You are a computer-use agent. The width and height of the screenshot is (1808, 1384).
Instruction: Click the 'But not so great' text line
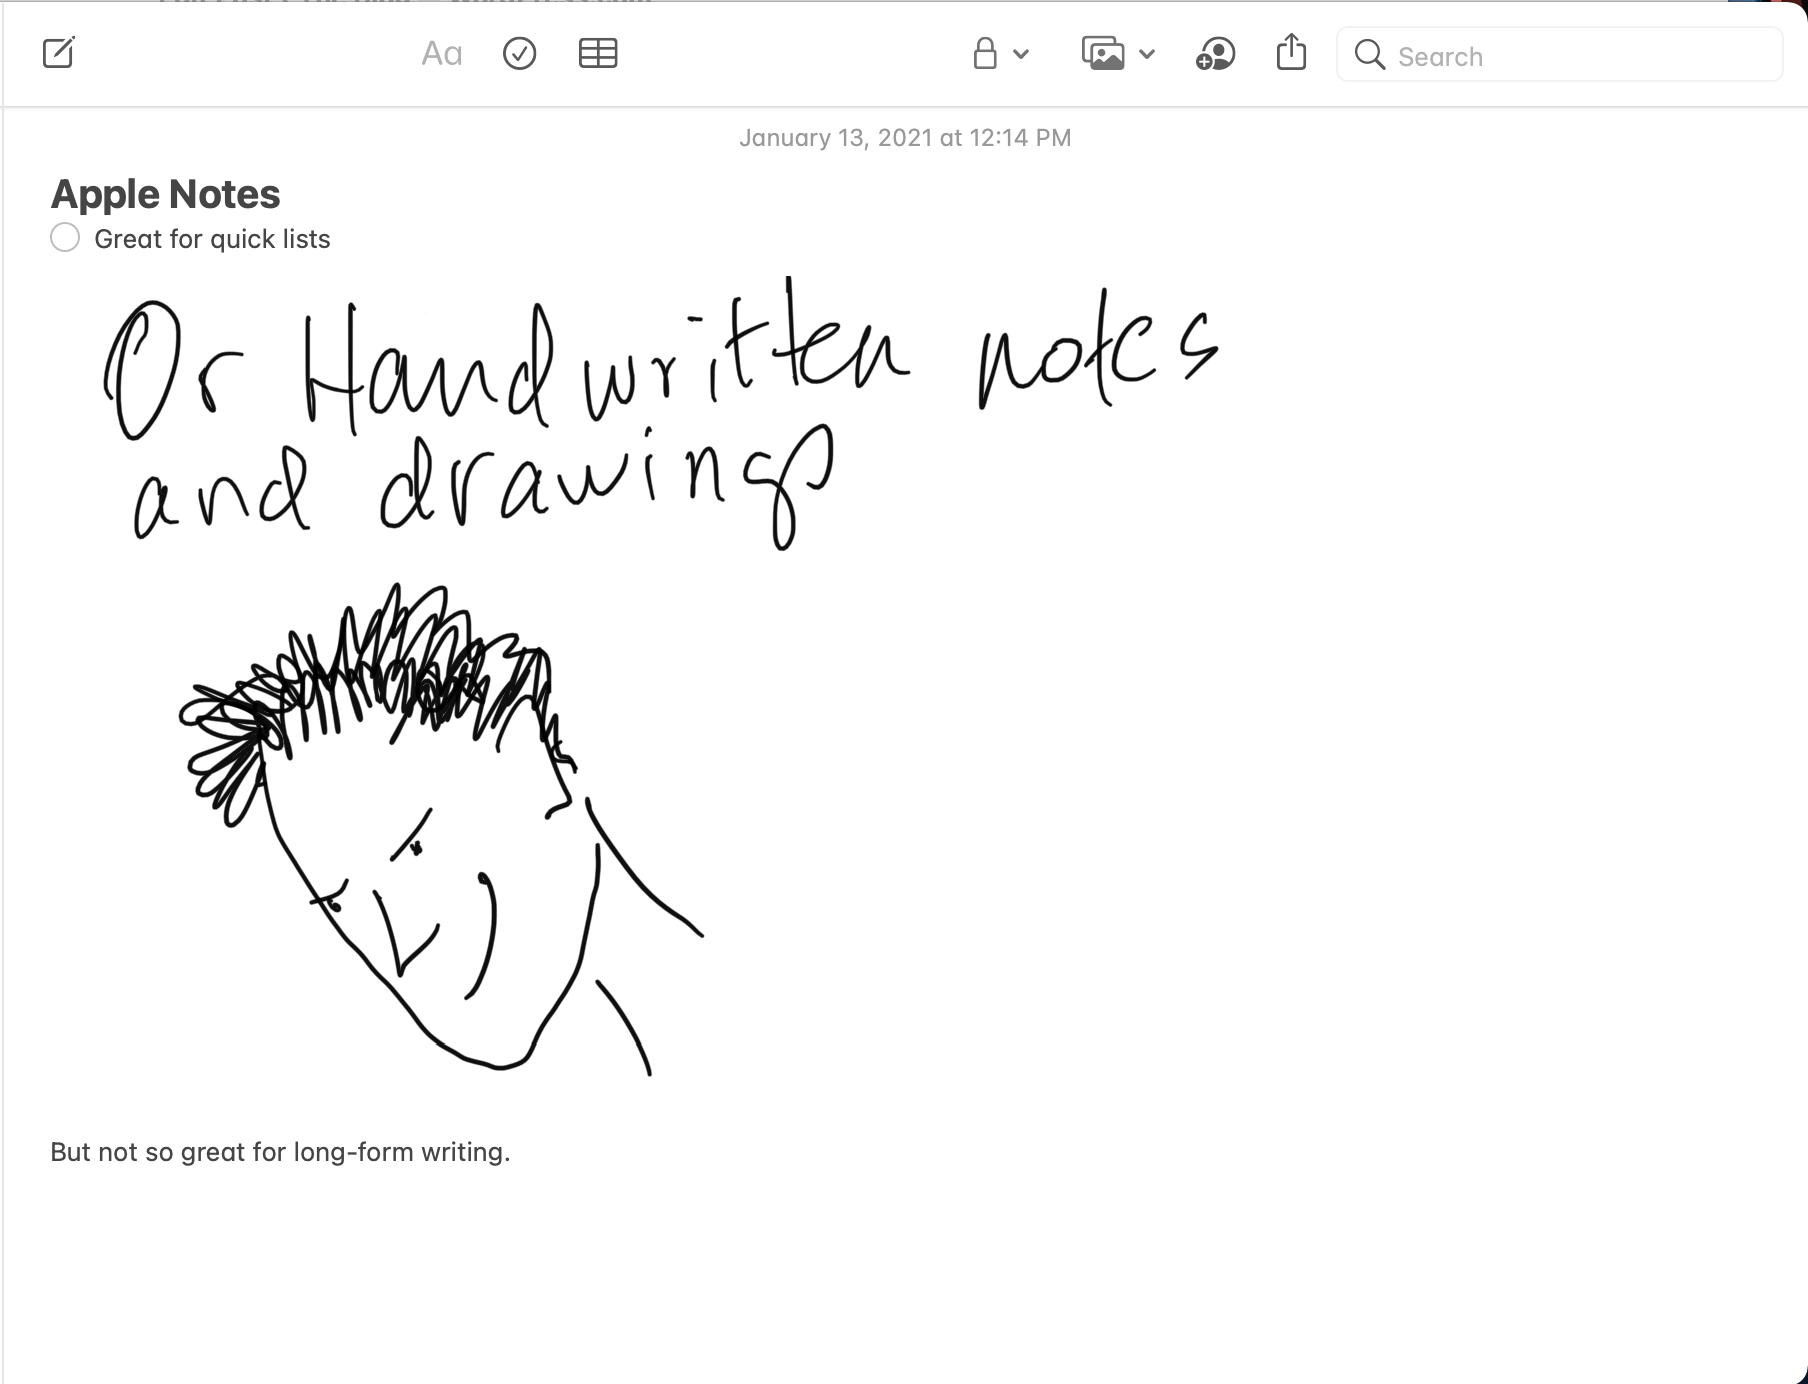[x=280, y=1152]
